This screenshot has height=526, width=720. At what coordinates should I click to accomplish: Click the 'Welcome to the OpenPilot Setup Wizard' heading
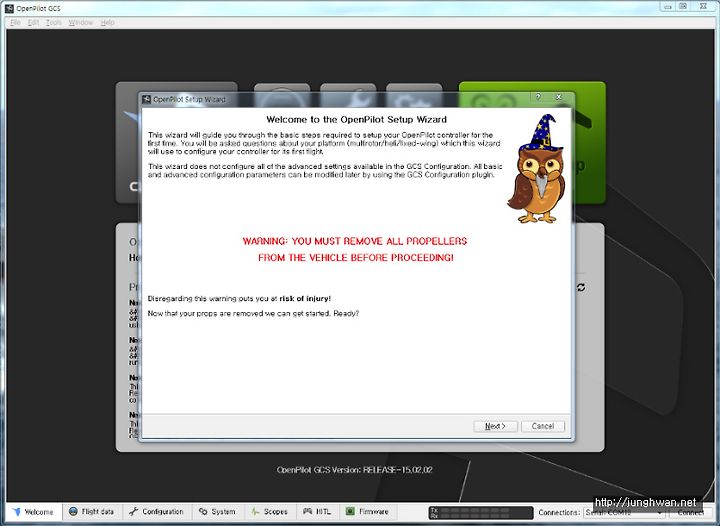click(356, 120)
